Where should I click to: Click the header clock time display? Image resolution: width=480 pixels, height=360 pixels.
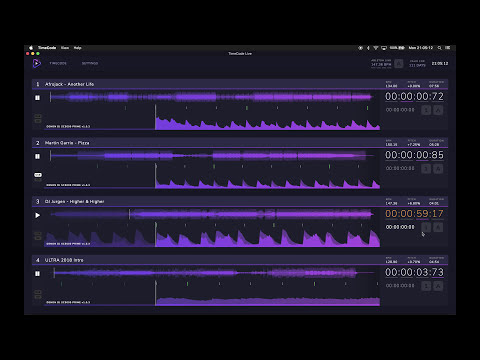440,63
